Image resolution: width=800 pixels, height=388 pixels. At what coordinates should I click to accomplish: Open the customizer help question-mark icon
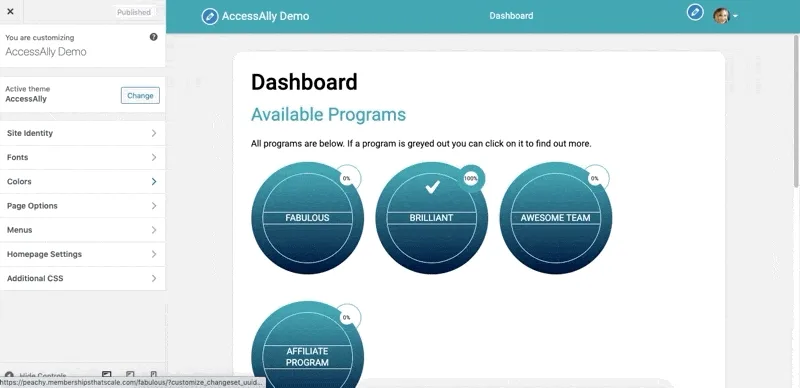(154, 37)
